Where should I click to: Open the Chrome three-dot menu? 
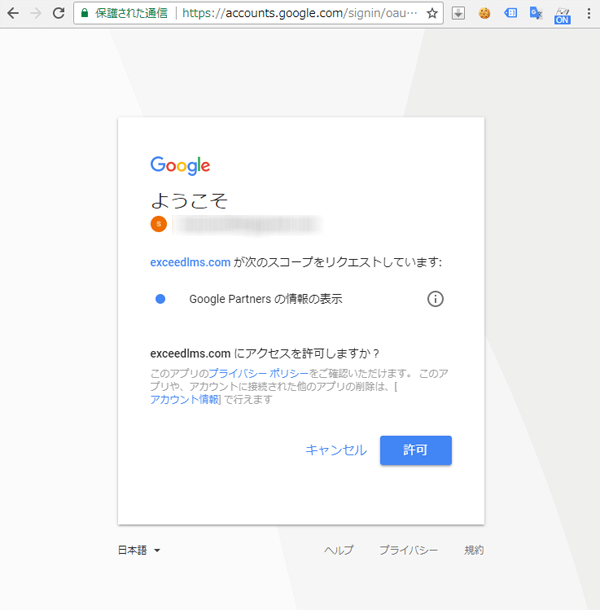point(589,13)
